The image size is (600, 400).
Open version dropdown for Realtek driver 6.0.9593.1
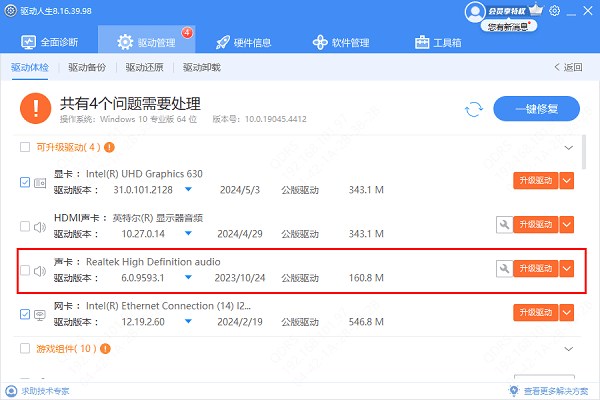(187, 277)
